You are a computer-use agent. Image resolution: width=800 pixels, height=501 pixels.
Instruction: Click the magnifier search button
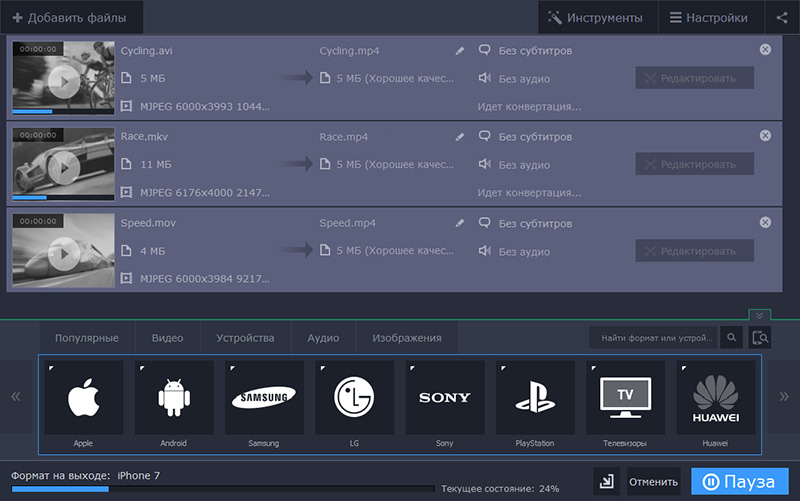click(x=732, y=338)
